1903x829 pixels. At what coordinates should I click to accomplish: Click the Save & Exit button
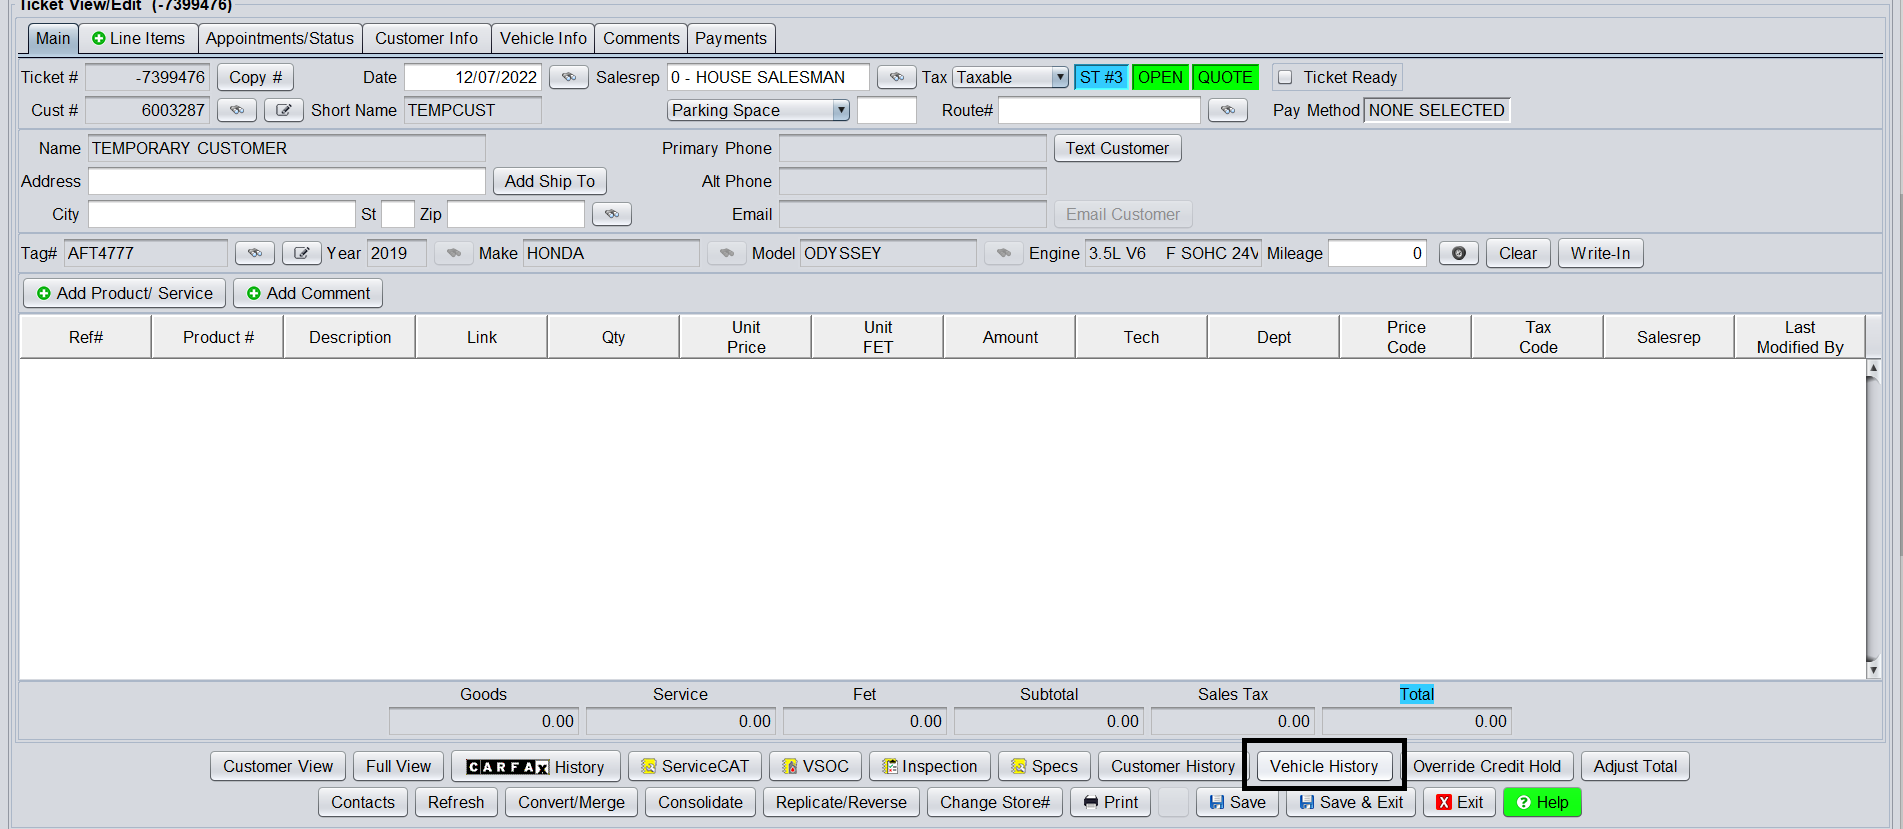tap(1350, 802)
